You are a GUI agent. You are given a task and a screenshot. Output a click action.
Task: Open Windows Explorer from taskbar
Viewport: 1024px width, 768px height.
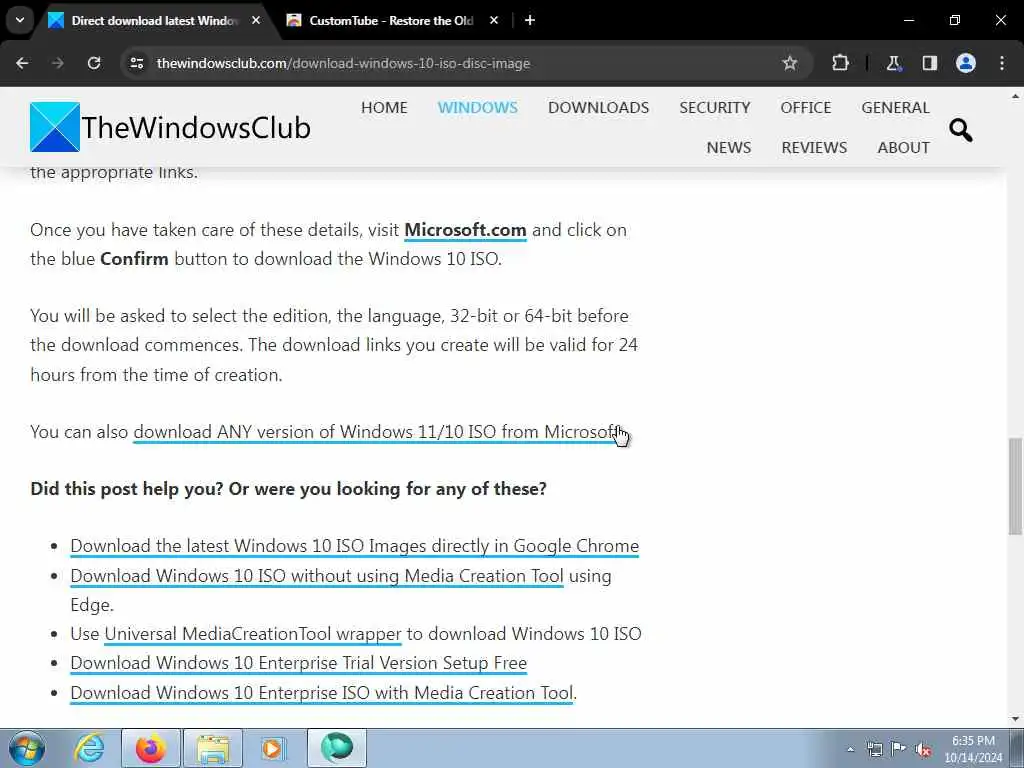point(213,748)
